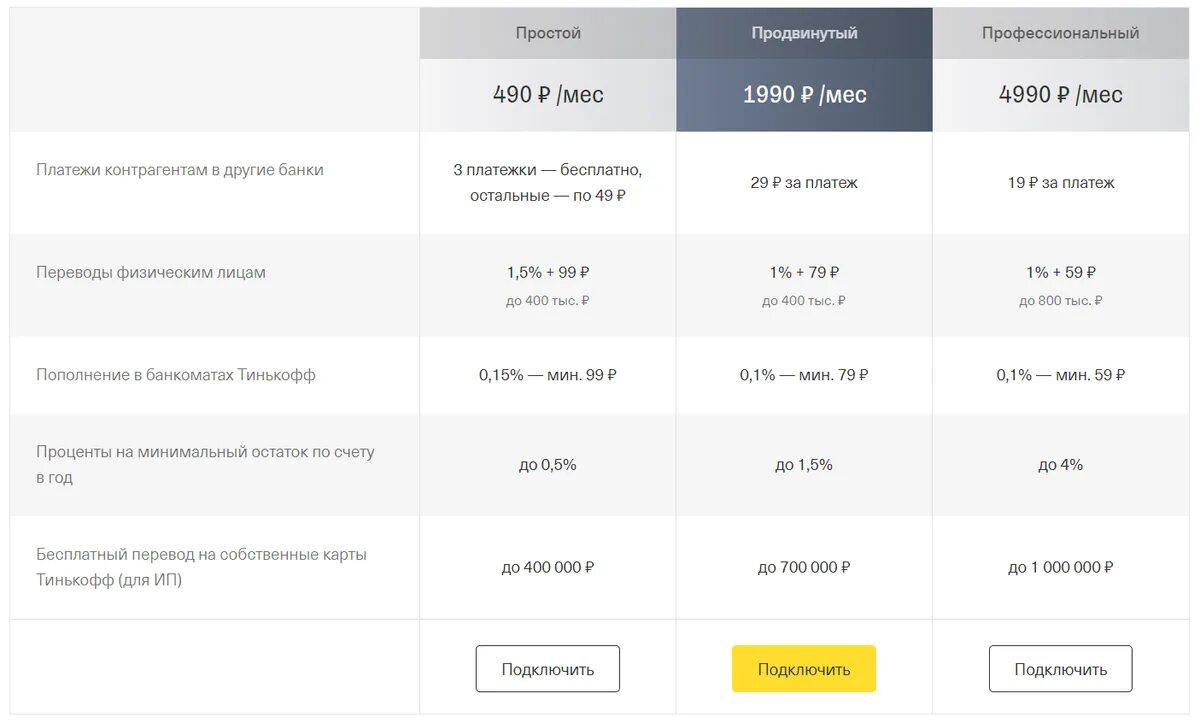Click the Переводы физическим лицам row label

click(x=151, y=272)
